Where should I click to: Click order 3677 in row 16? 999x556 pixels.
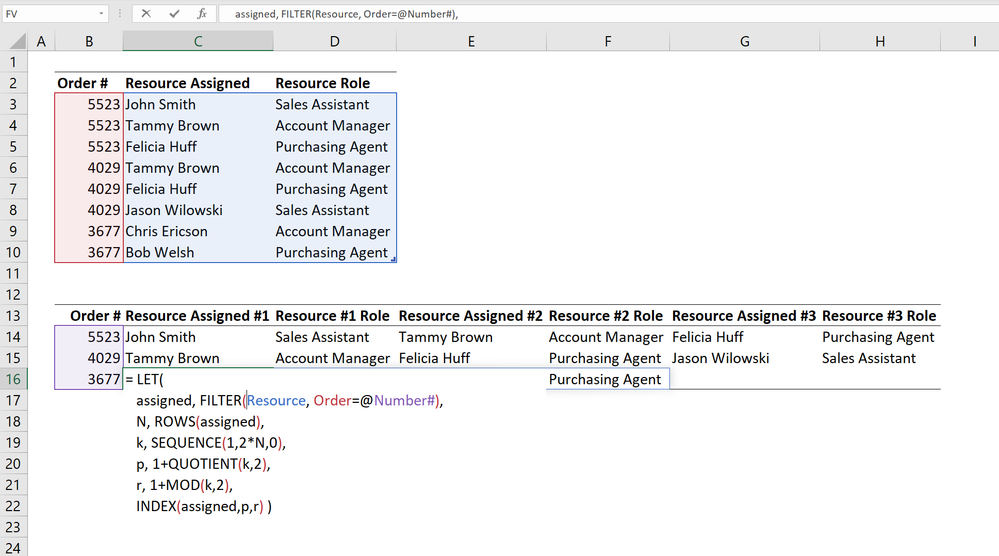pyautogui.click(x=104, y=379)
